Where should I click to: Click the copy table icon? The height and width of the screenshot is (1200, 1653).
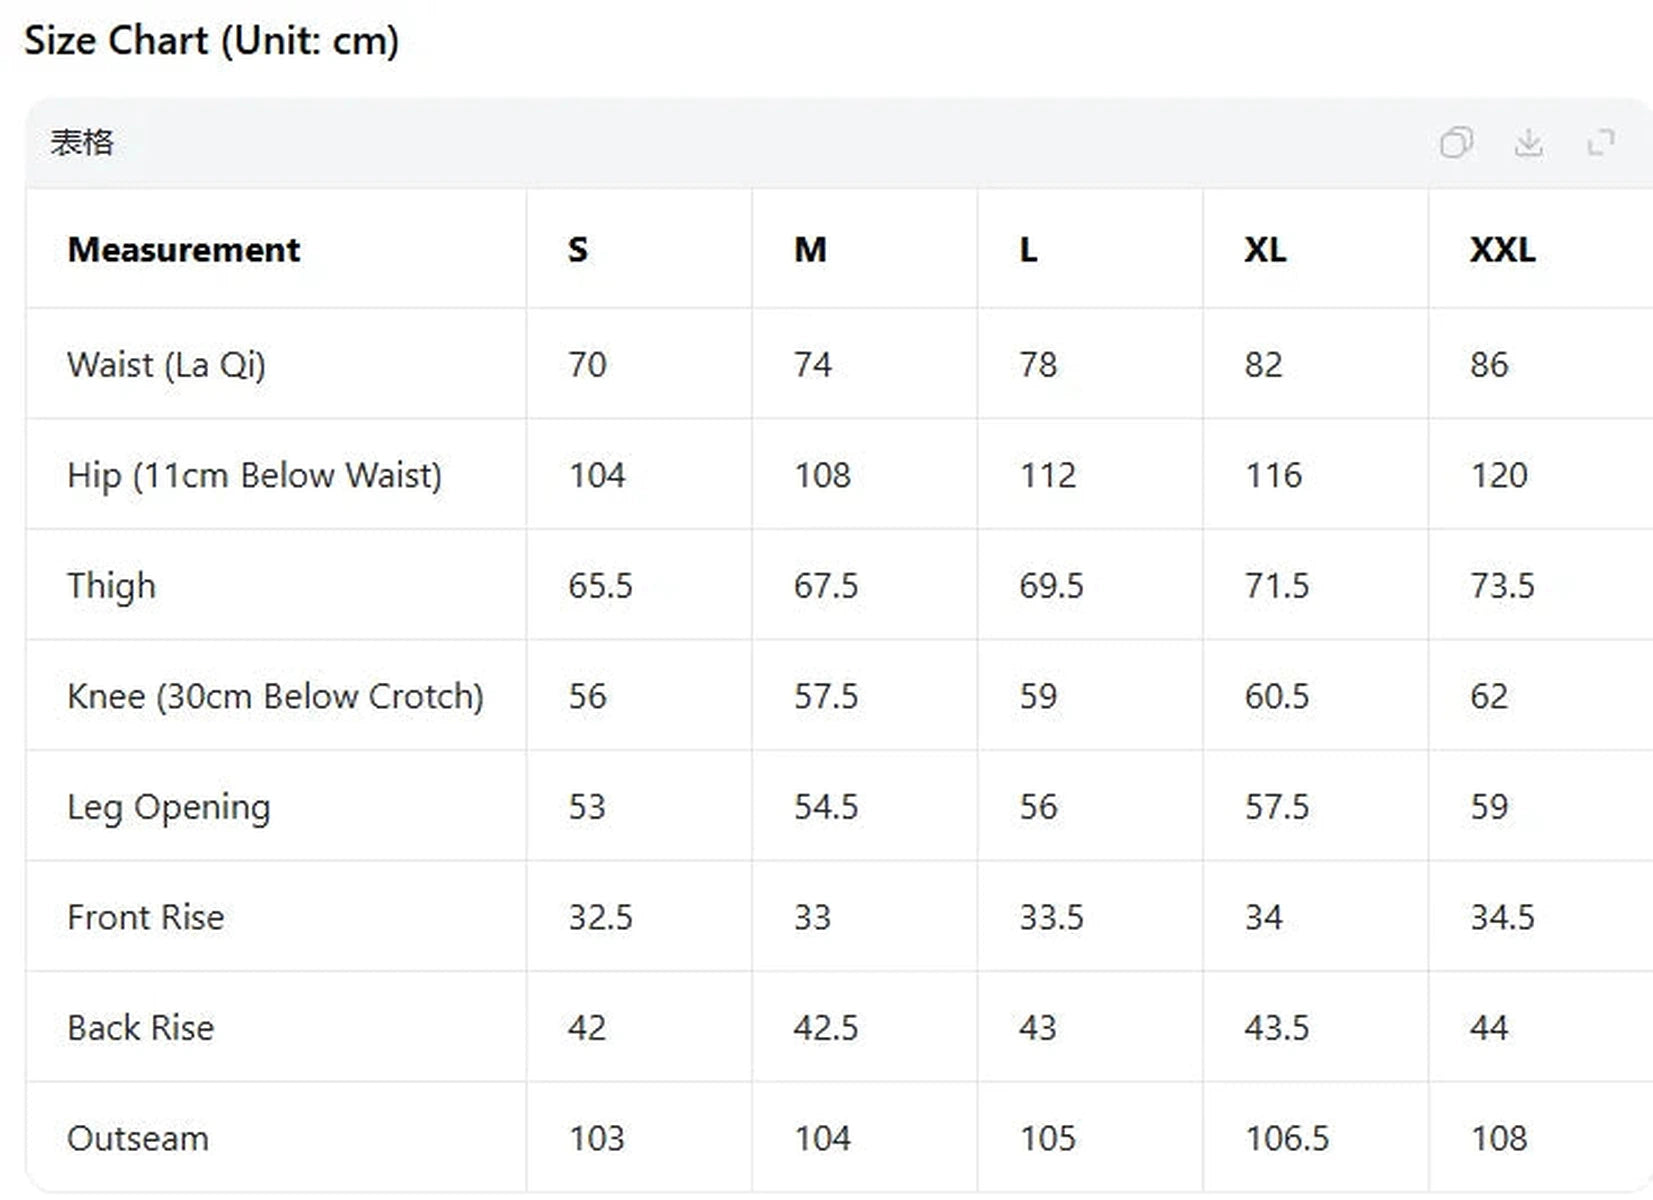[x=1456, y=143]
